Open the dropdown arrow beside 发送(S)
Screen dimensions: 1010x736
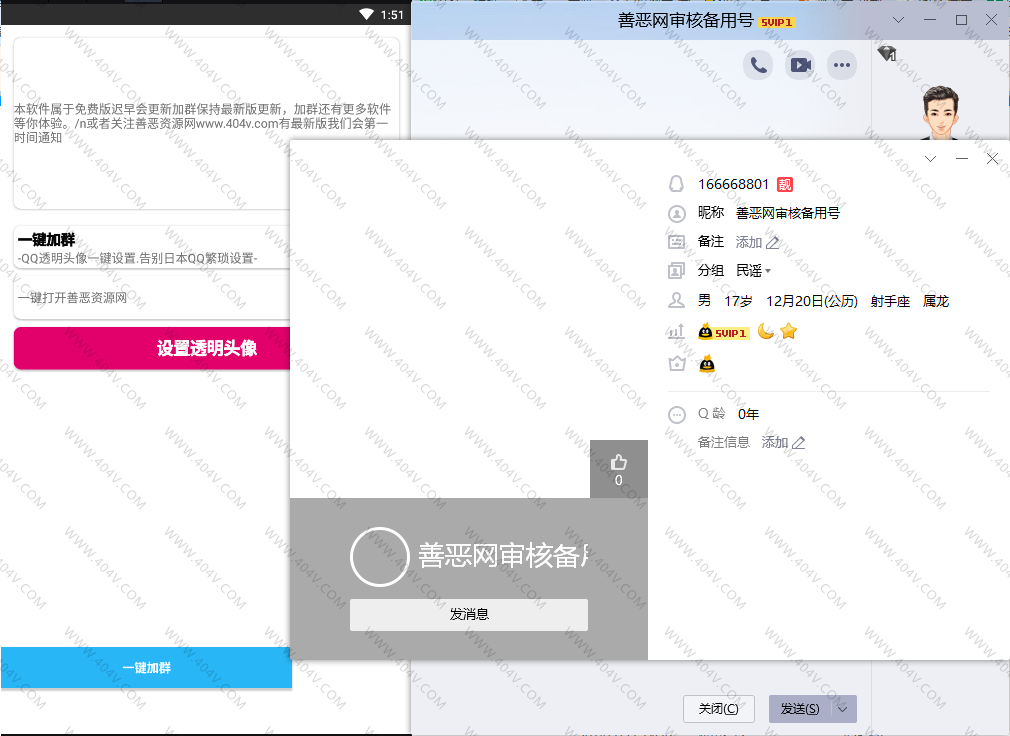843,709
